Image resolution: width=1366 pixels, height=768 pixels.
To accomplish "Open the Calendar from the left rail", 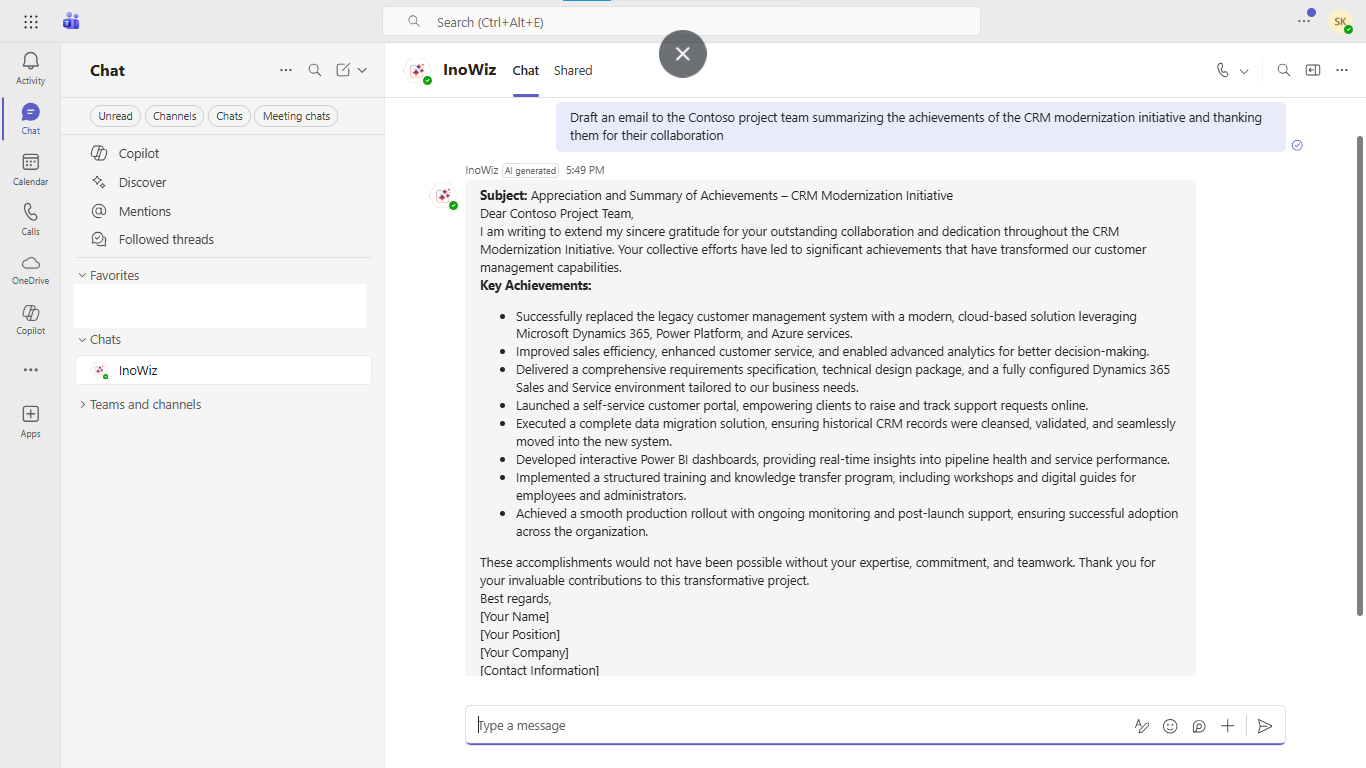I will click(30, 168).
